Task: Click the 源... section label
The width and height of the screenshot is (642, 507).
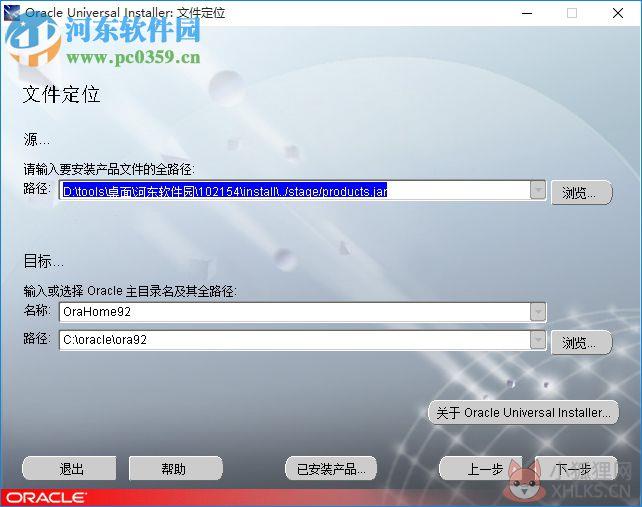Action: (x=36, y=139)
